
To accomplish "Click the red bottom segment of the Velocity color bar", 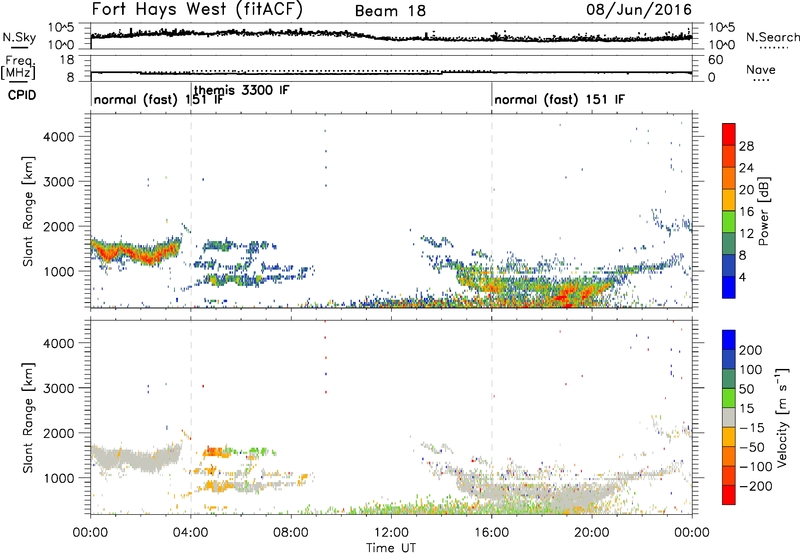I will point(729,495).
